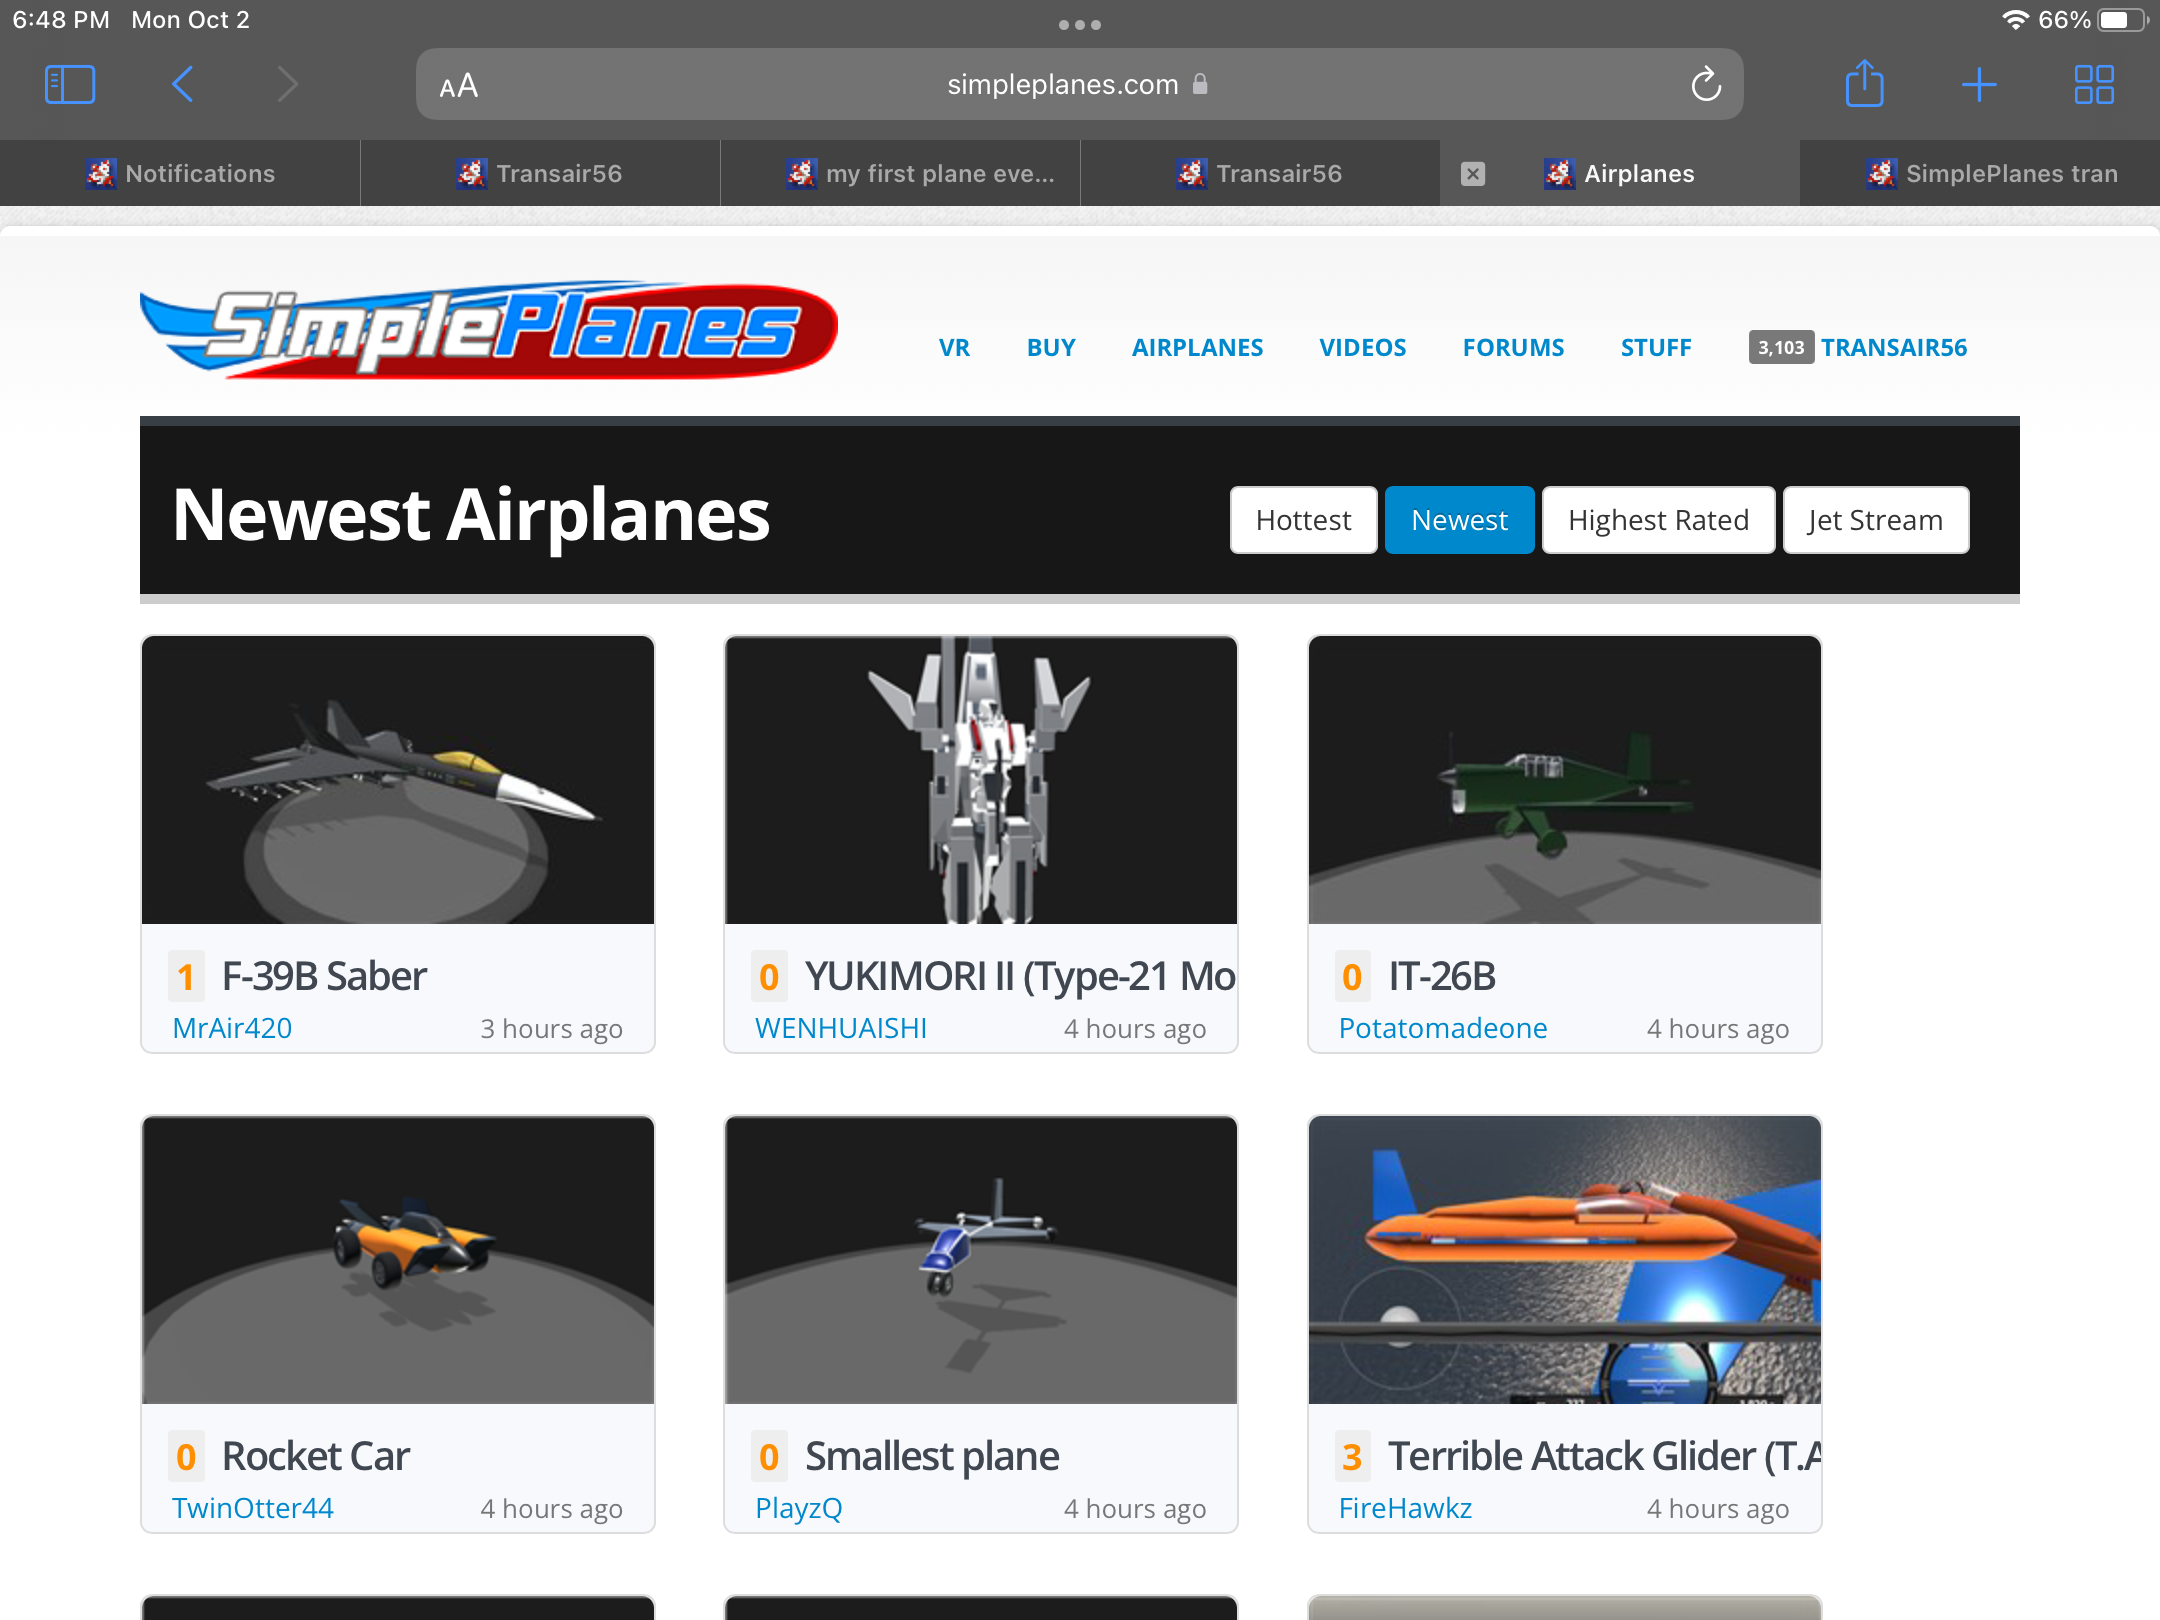Visit FireHawkz's profile
The image size is (2160, 1620).
pos(1405,1508)
